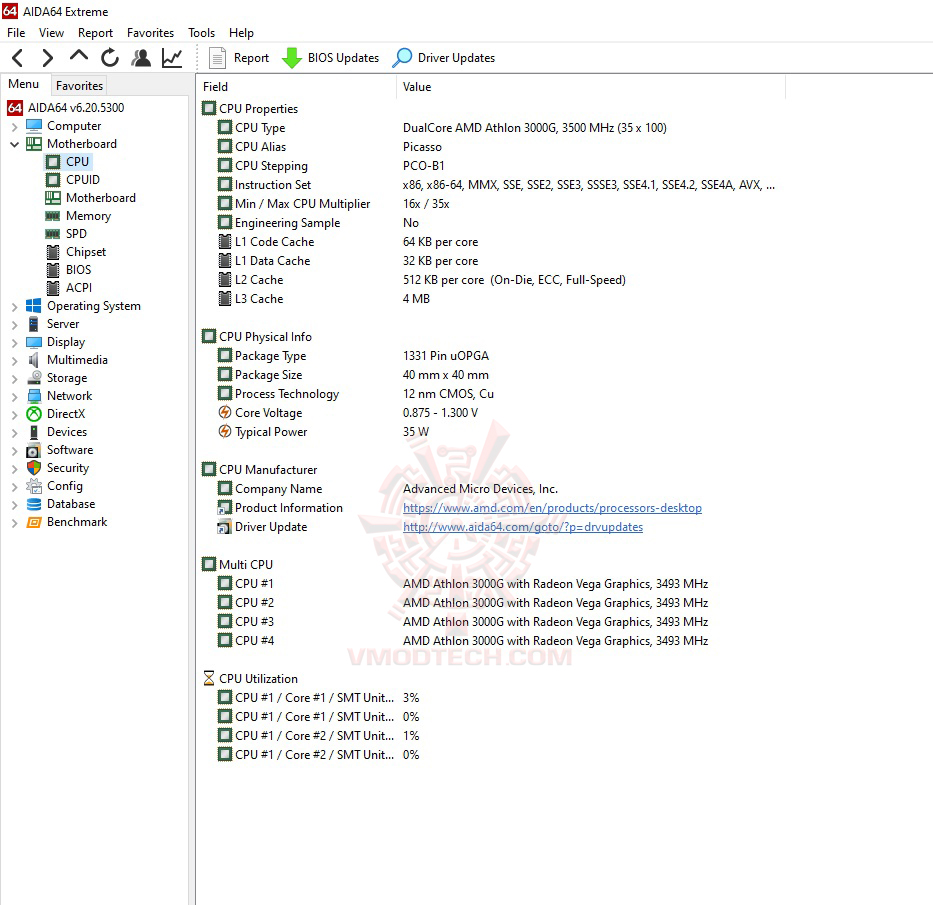Select the Chipset item icon
933x905 pixels.
point(53,252)
